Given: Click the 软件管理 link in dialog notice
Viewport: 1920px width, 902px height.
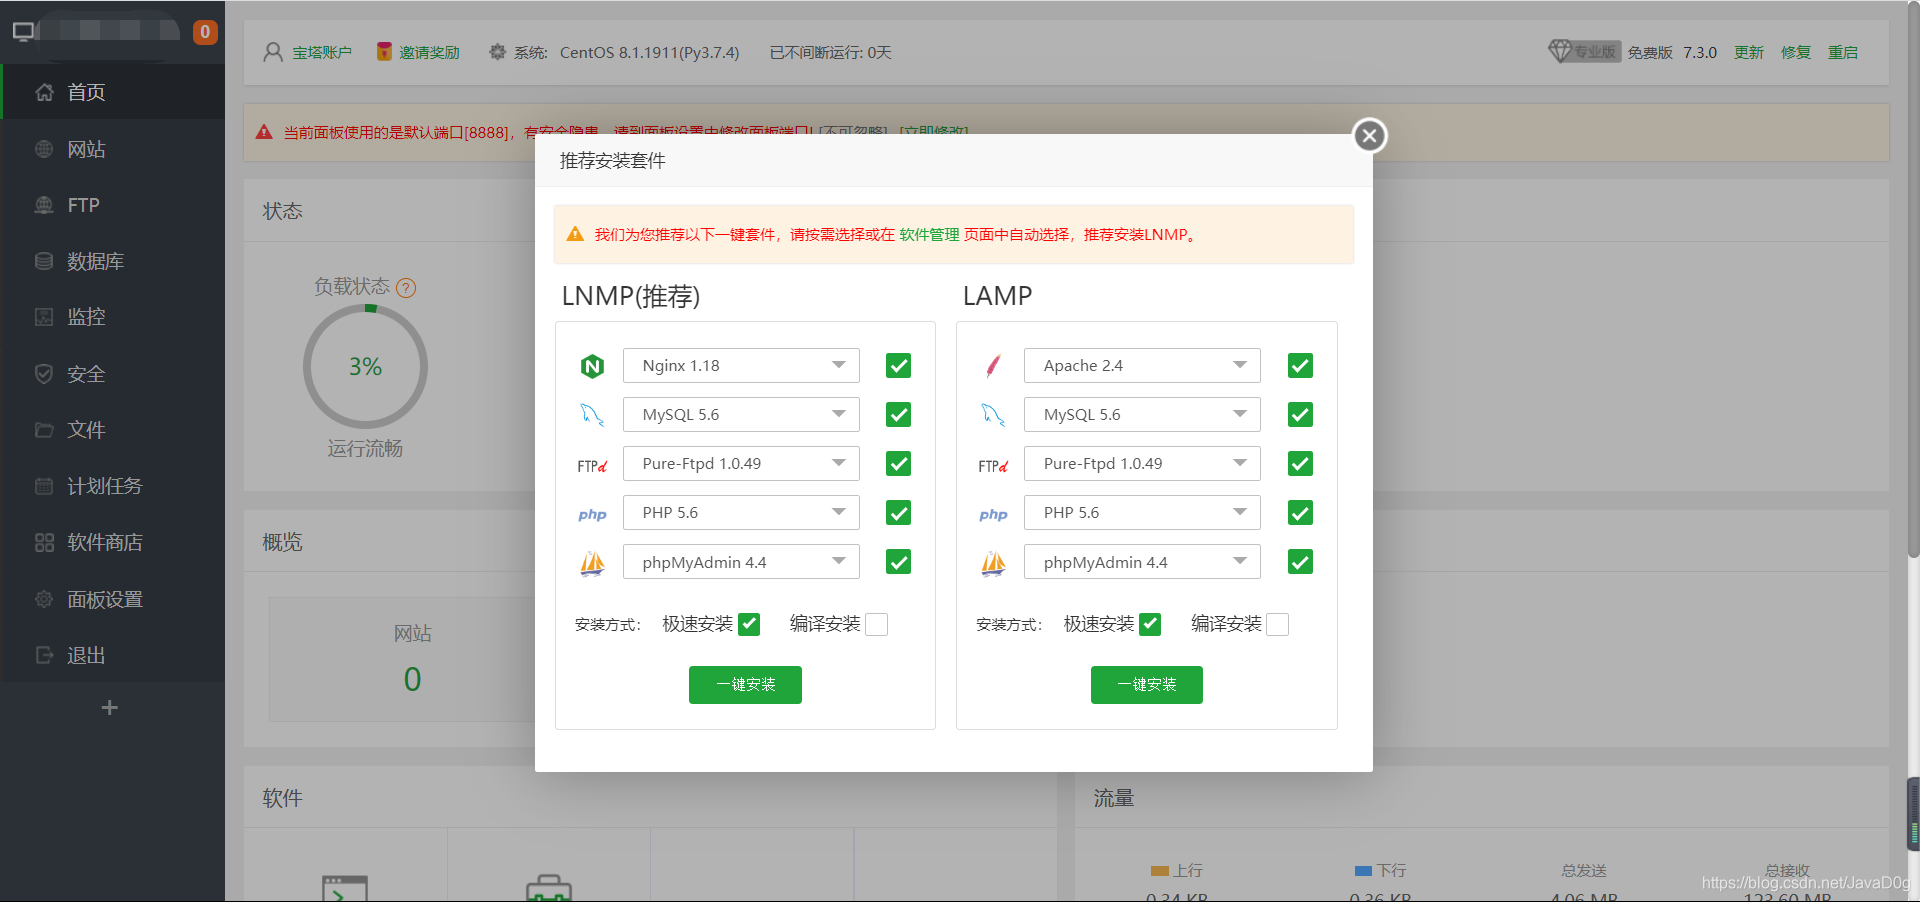Looking at the screenshot, I should click(929, 235).
